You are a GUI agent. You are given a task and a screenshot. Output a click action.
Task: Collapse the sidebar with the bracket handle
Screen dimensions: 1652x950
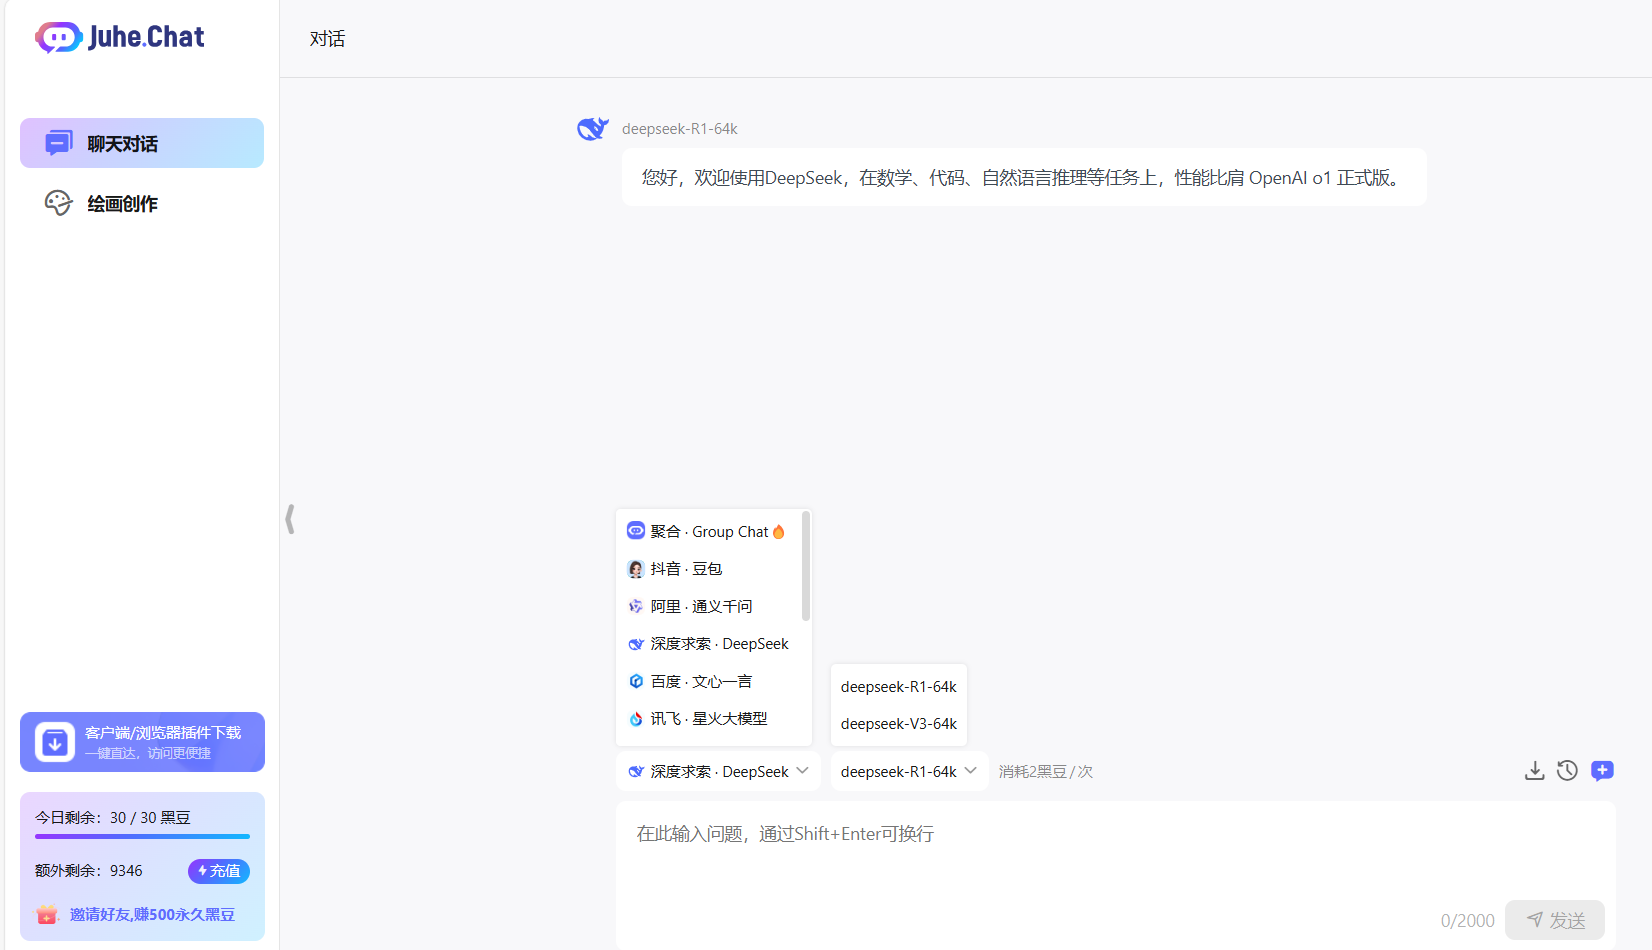290,519
